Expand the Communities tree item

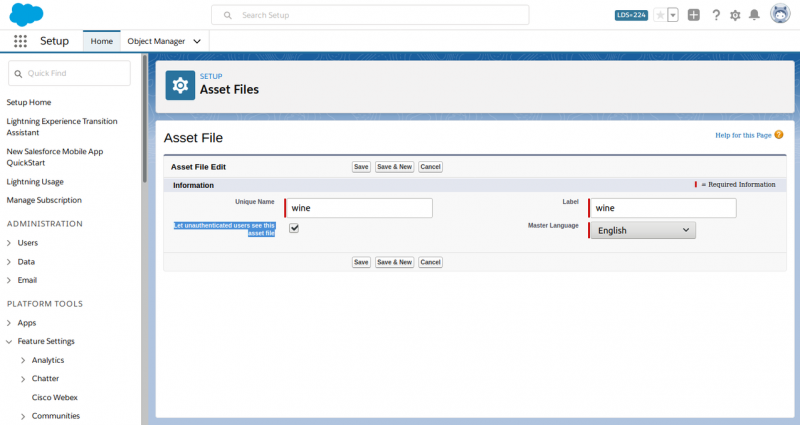[23, 416]
